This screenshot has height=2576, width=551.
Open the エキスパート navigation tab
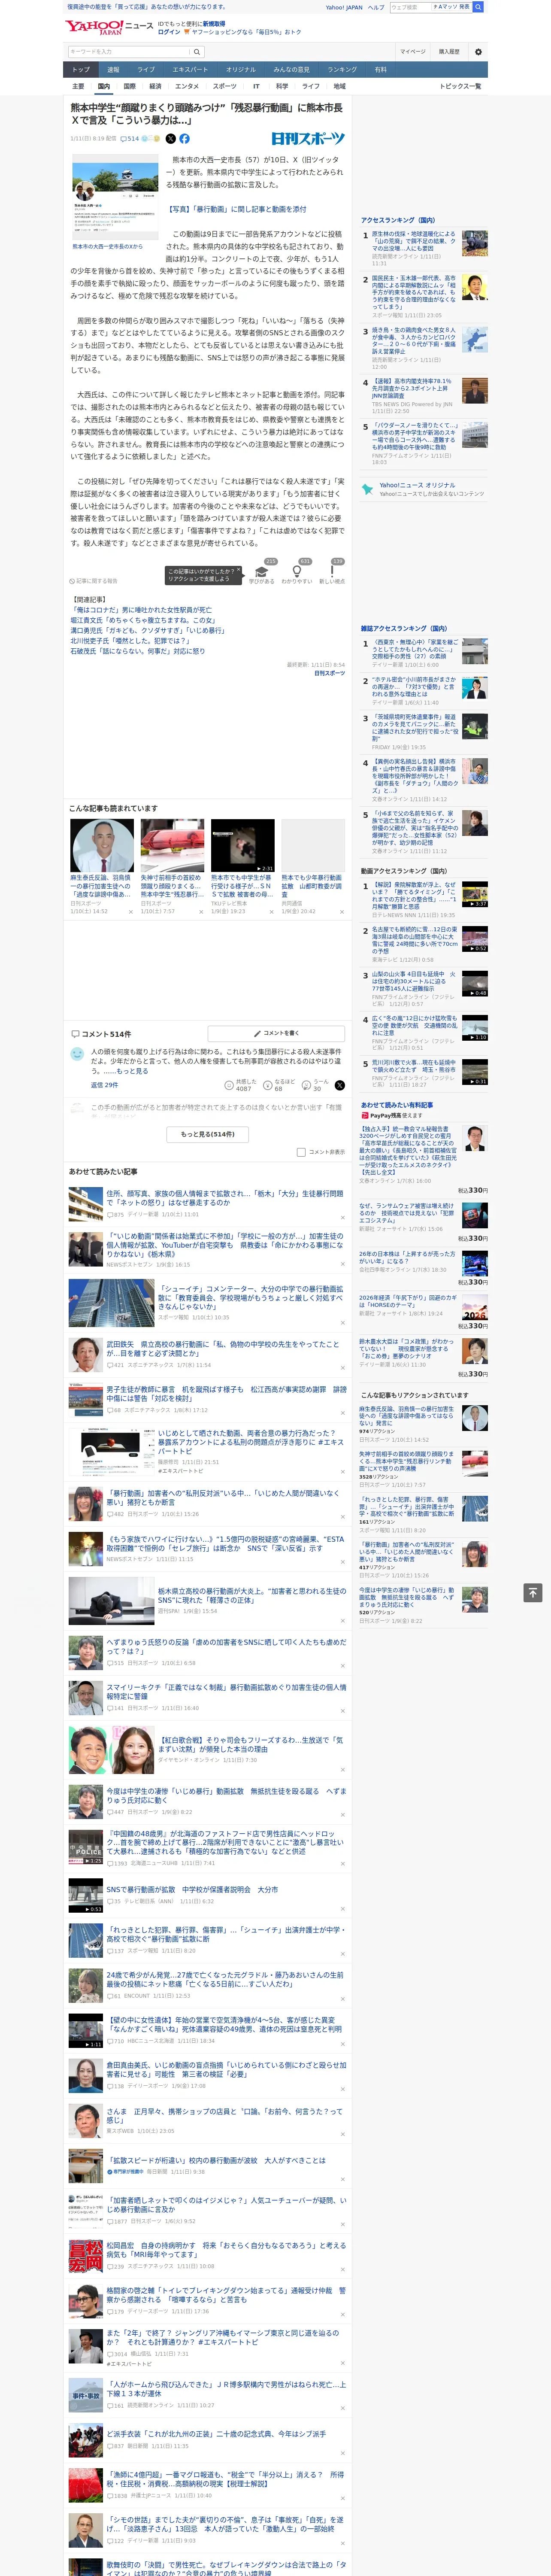coord(190,70)
